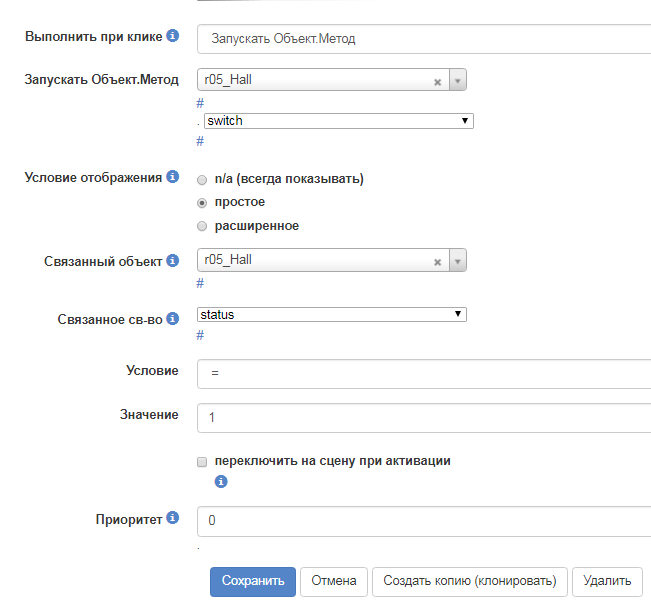Clear r05_Hall in Связанный объект selector
The image size is (651, 608).
(437, 262)
